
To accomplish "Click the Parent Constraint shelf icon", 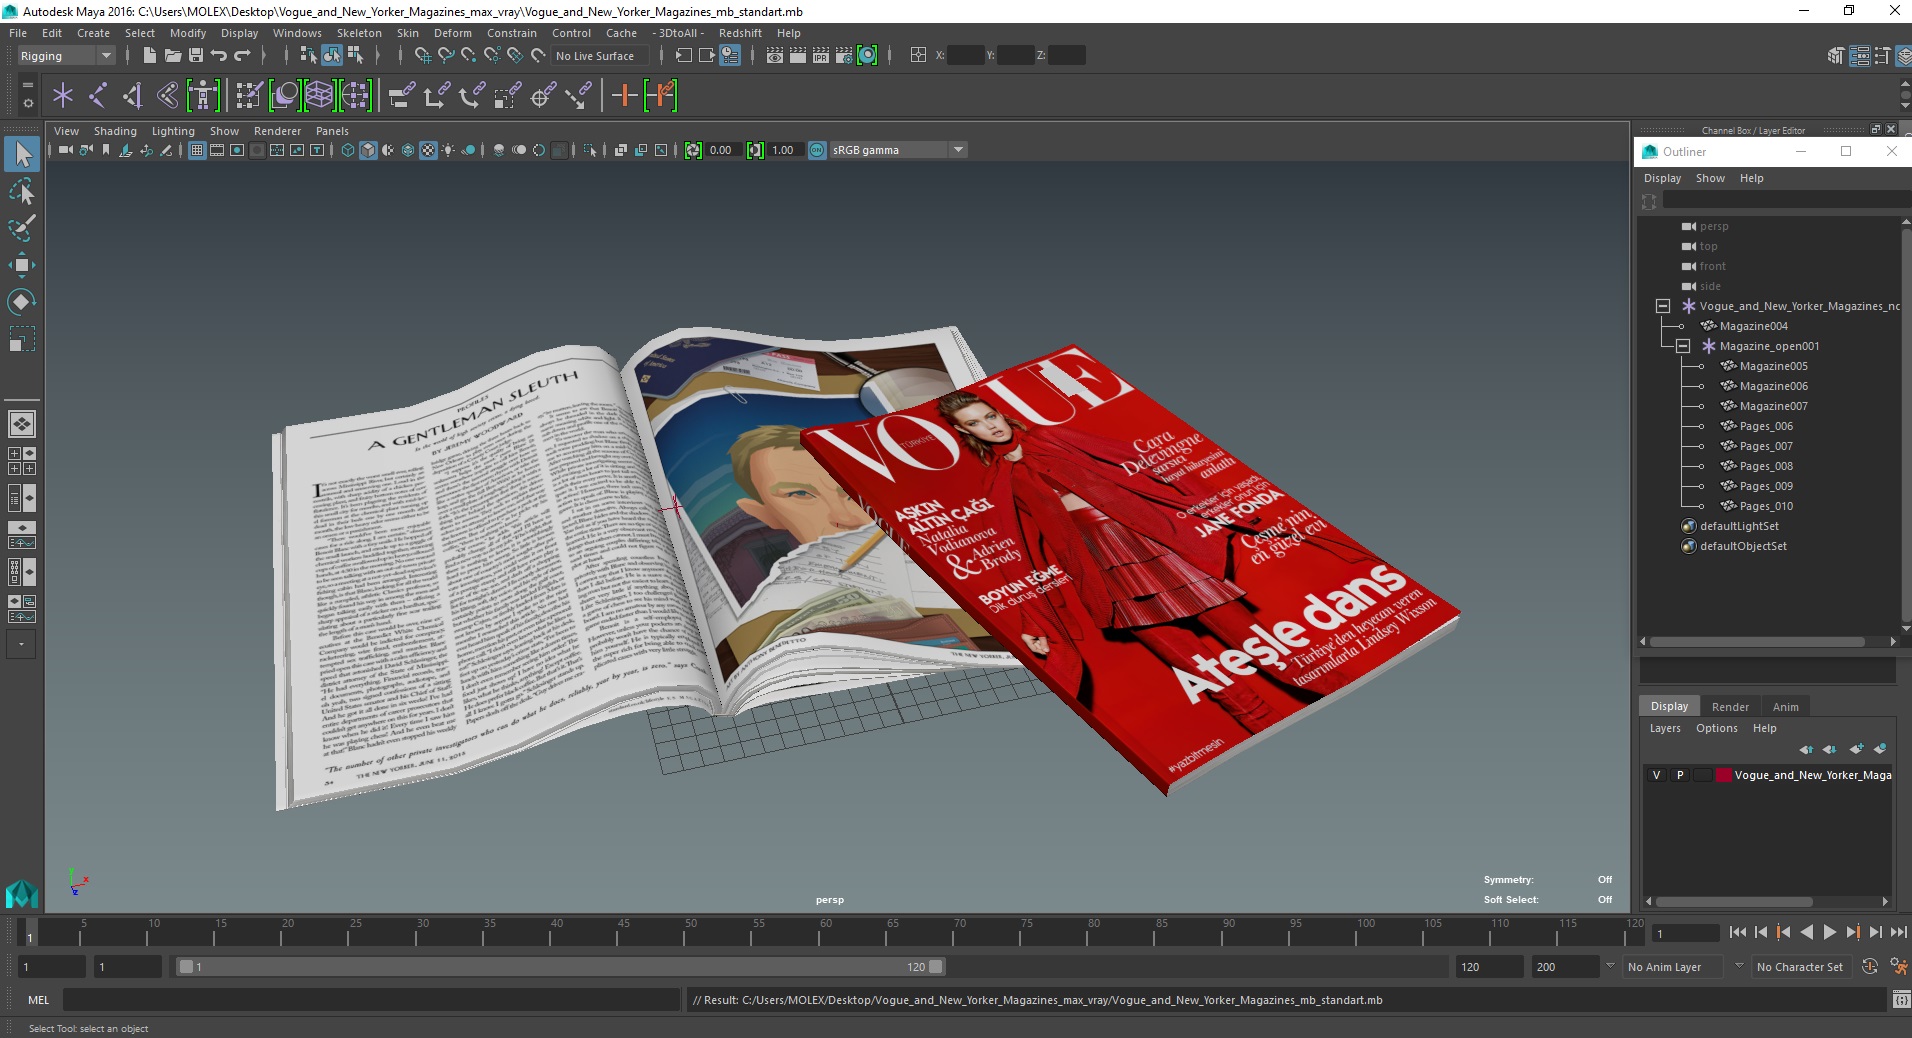I will pos(402,96).
